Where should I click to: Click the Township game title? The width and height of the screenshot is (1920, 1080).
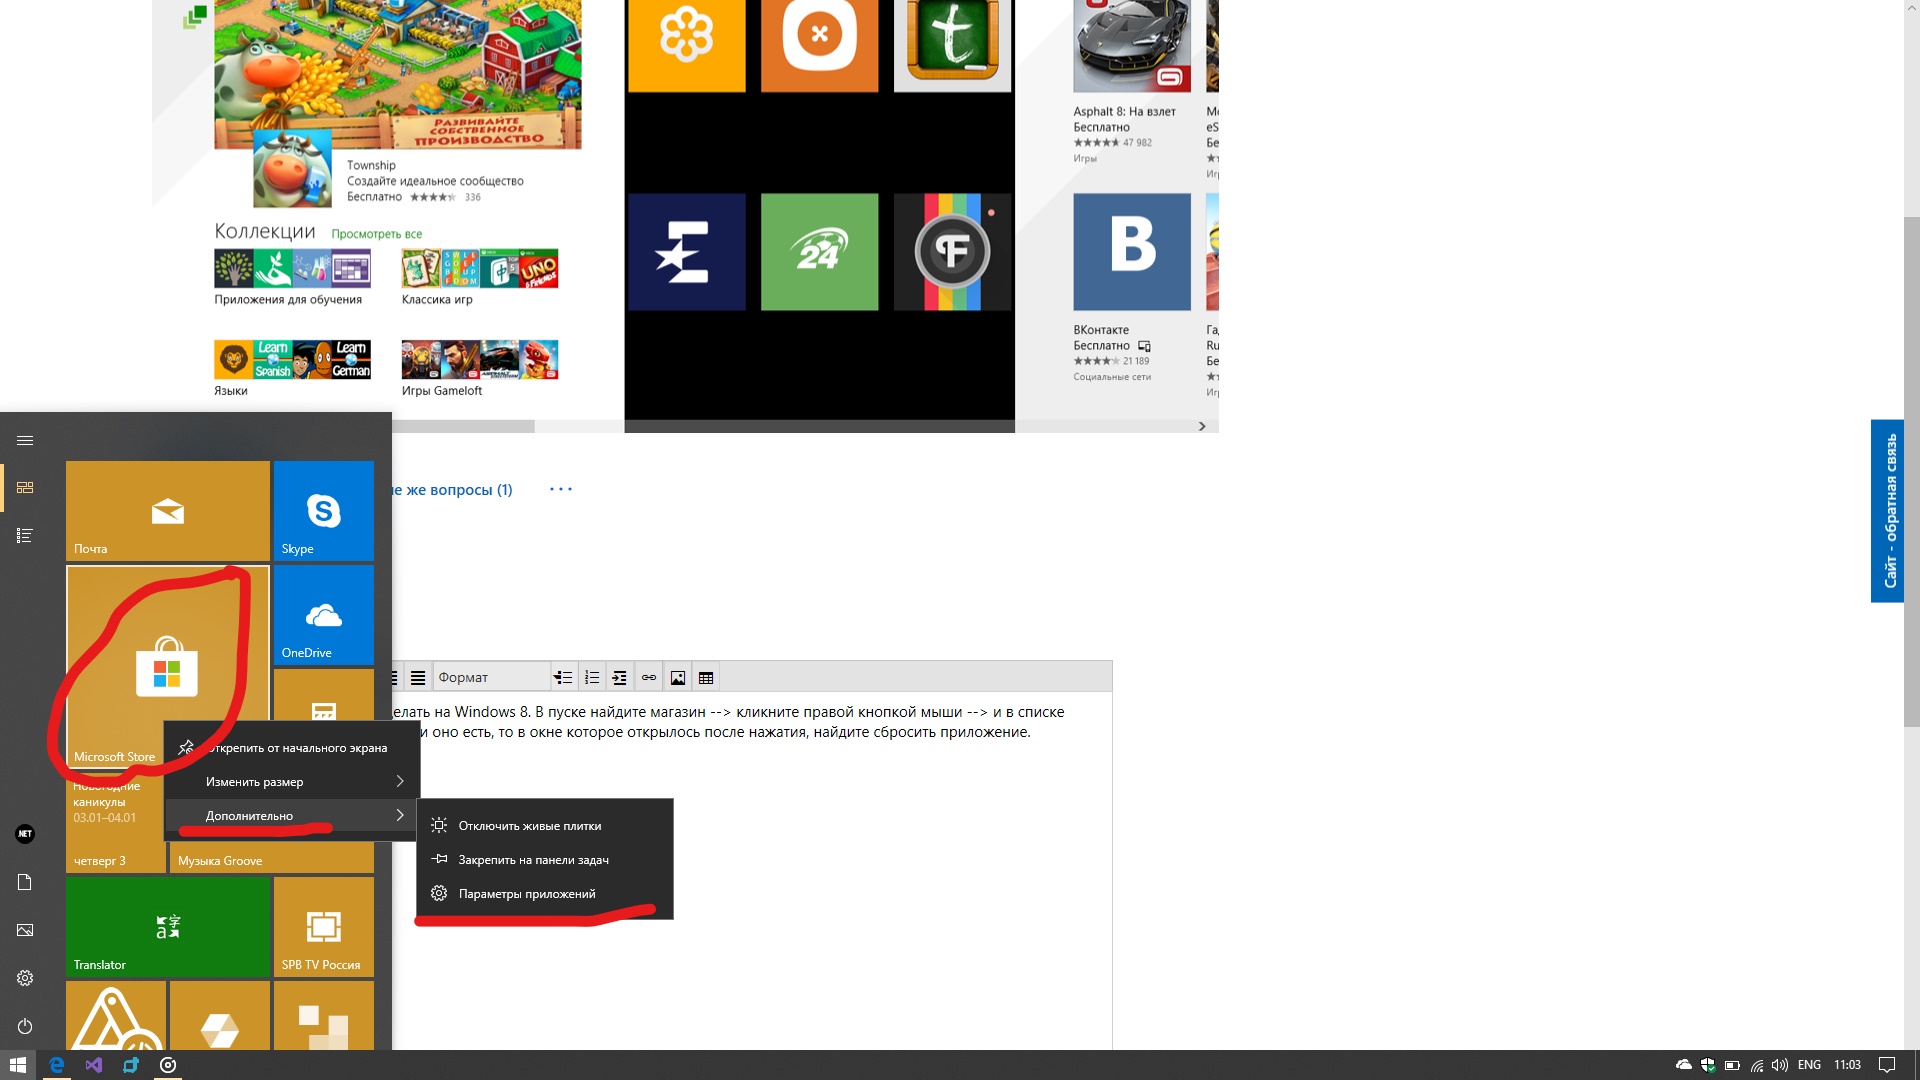[x=371, y=165]
